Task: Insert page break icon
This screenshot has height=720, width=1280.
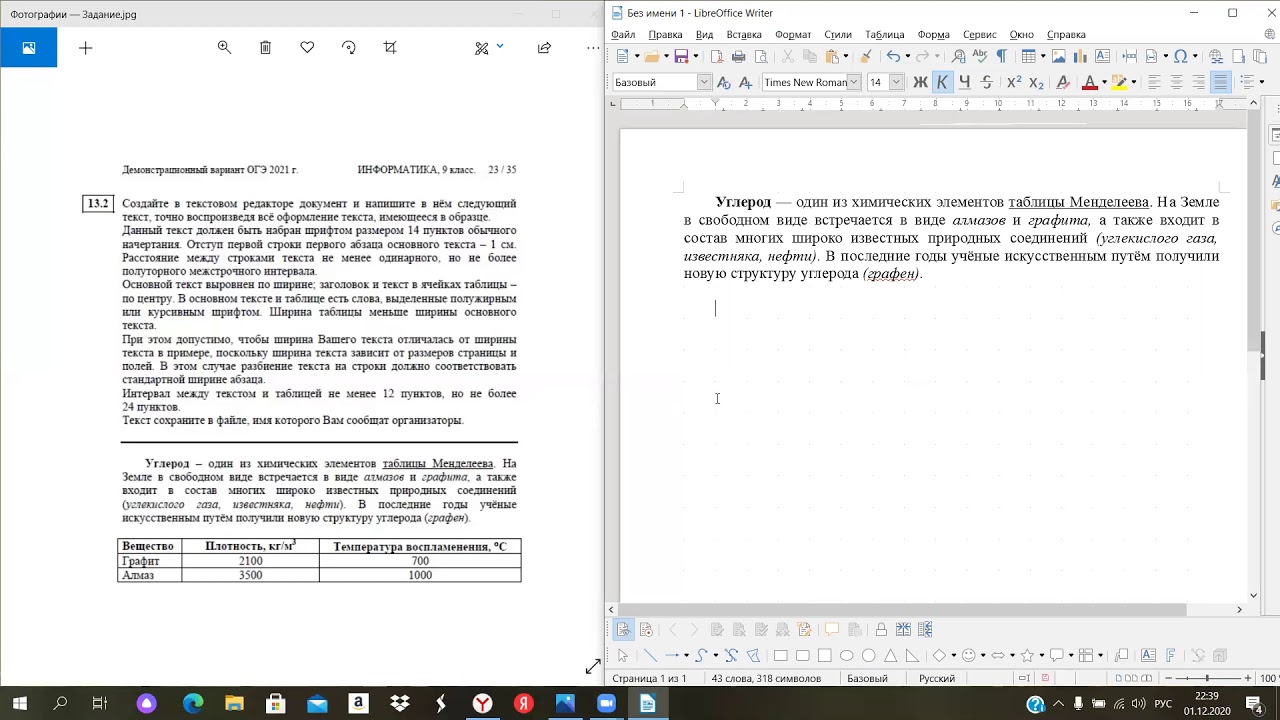Action: 1130,56
